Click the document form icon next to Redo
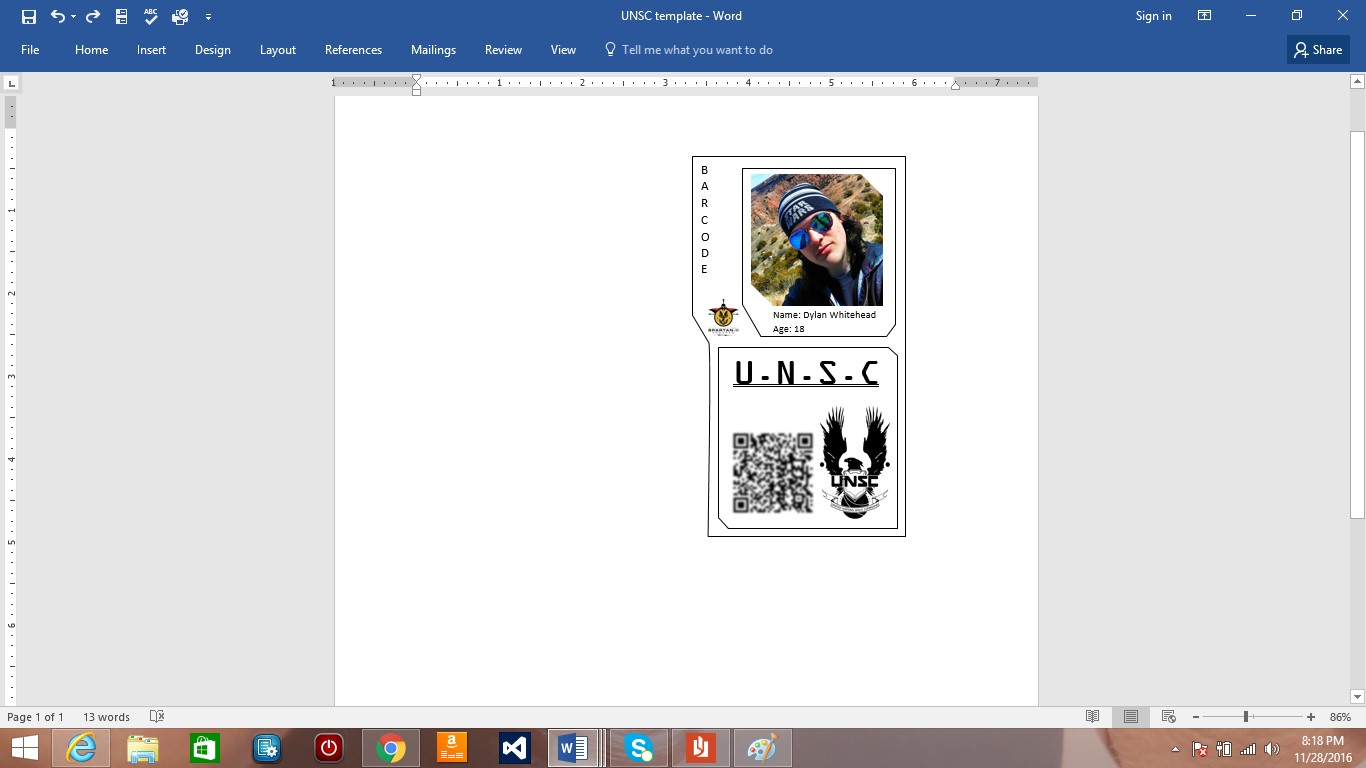Viewport: 1366px width, 768px height. tap(122, 16)
